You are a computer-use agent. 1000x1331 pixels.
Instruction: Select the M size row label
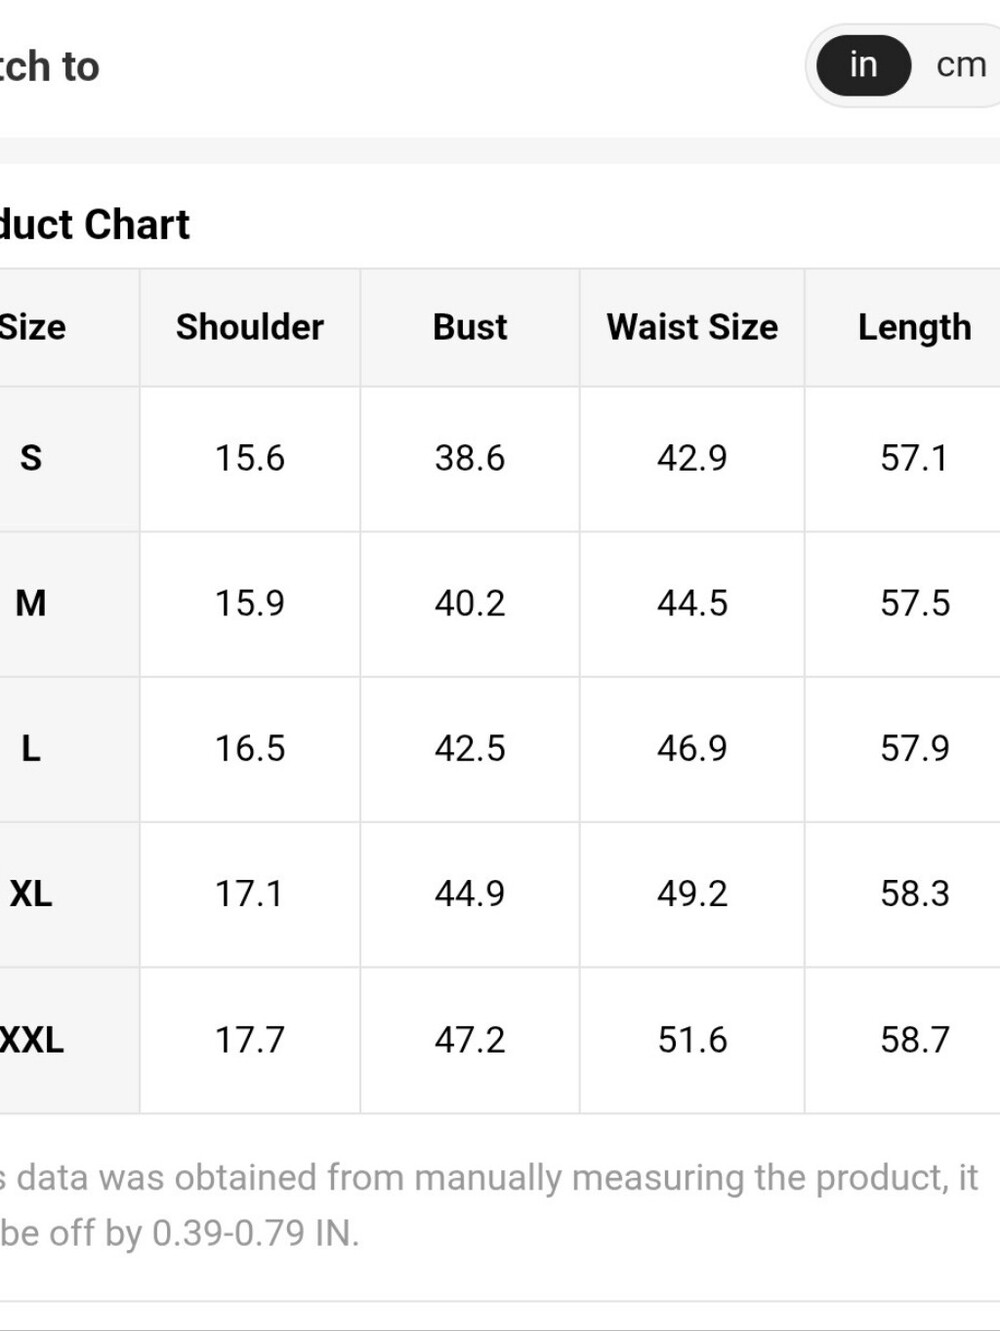click(x=31, y=603)
